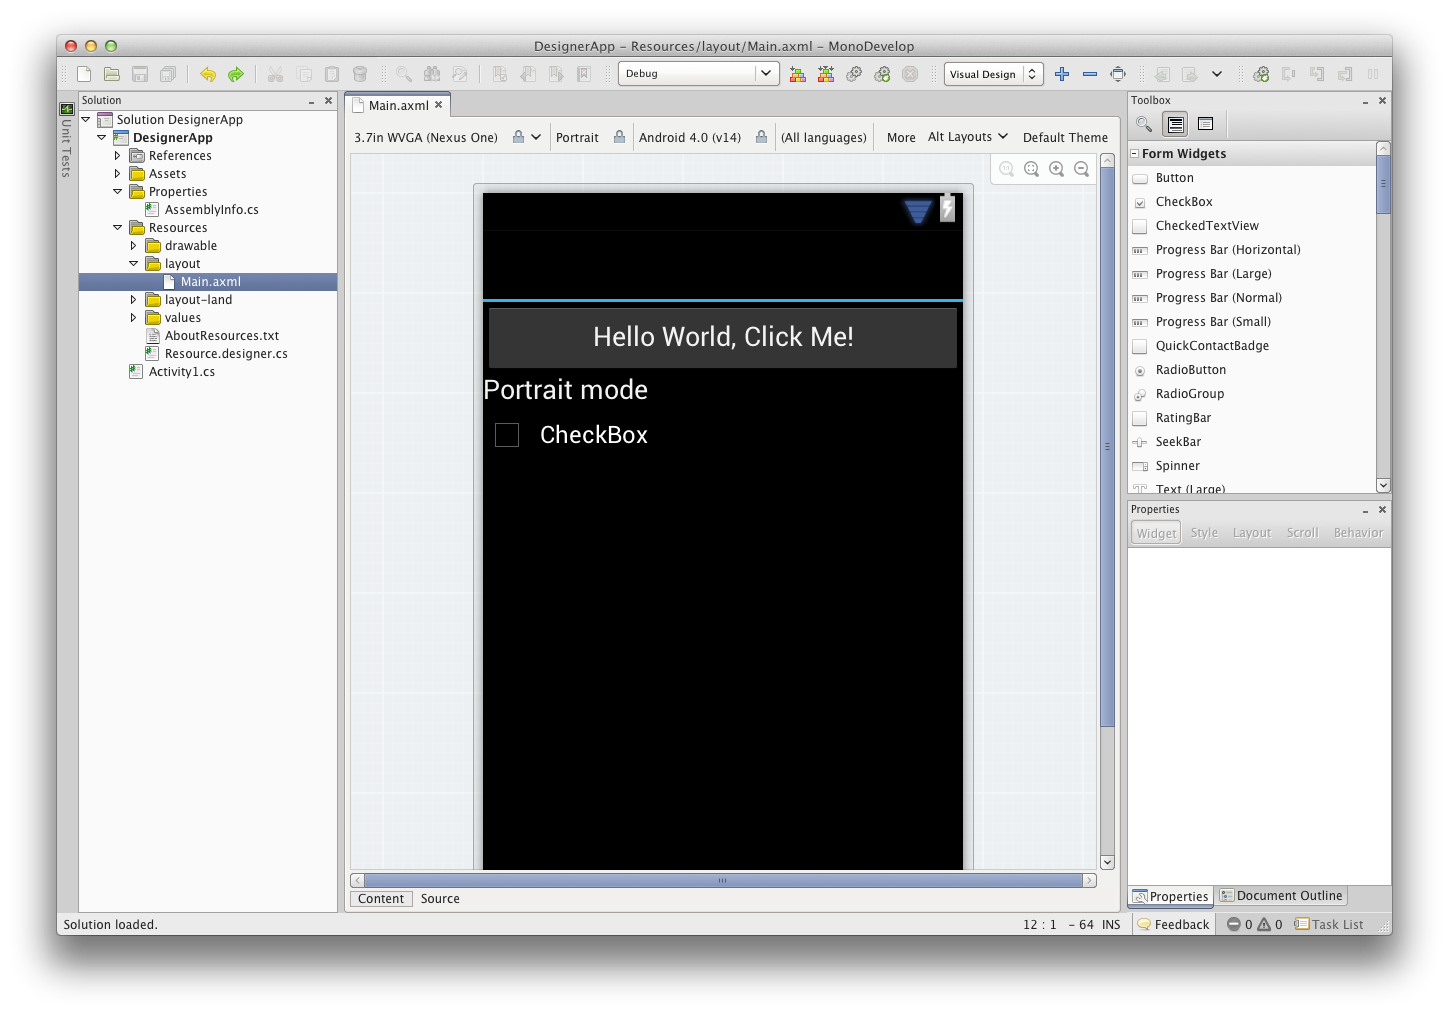The width and height of the screenshot is (1449, 1014).
Task: Switch to the Source tab
Action: click(440, 899)
